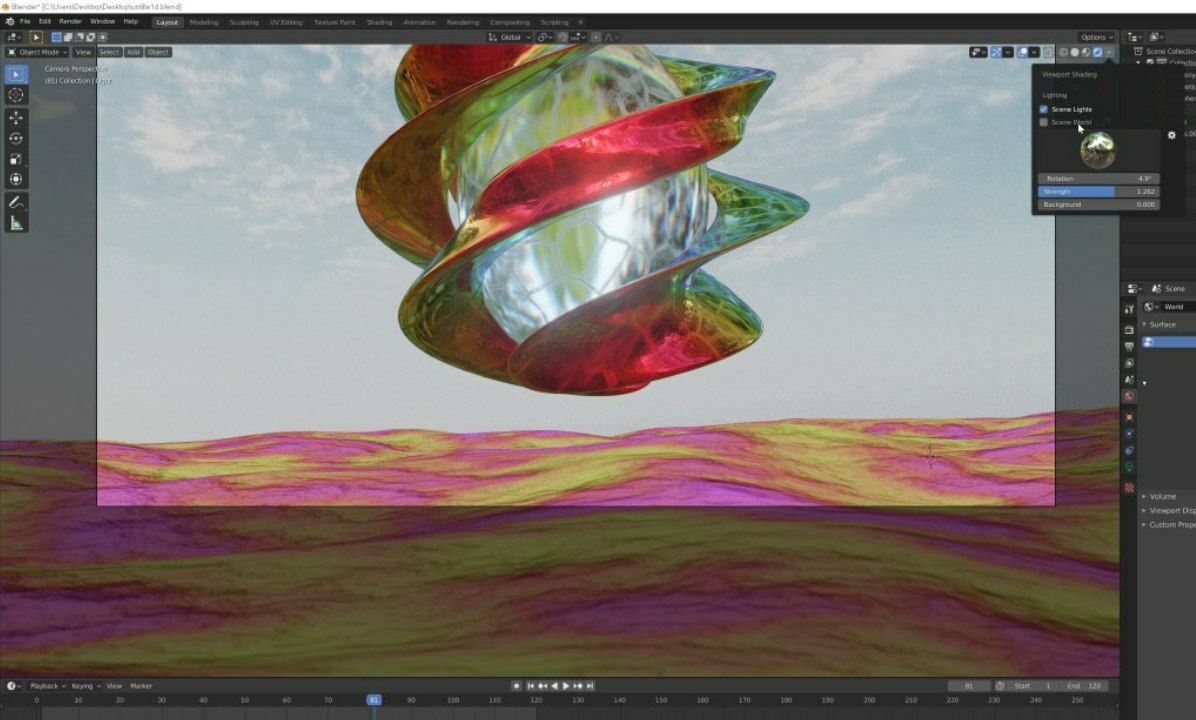Click the viewport Select menu button
Image resolution: width=1196 pixels, height=720 pixels.
[109, 52]
